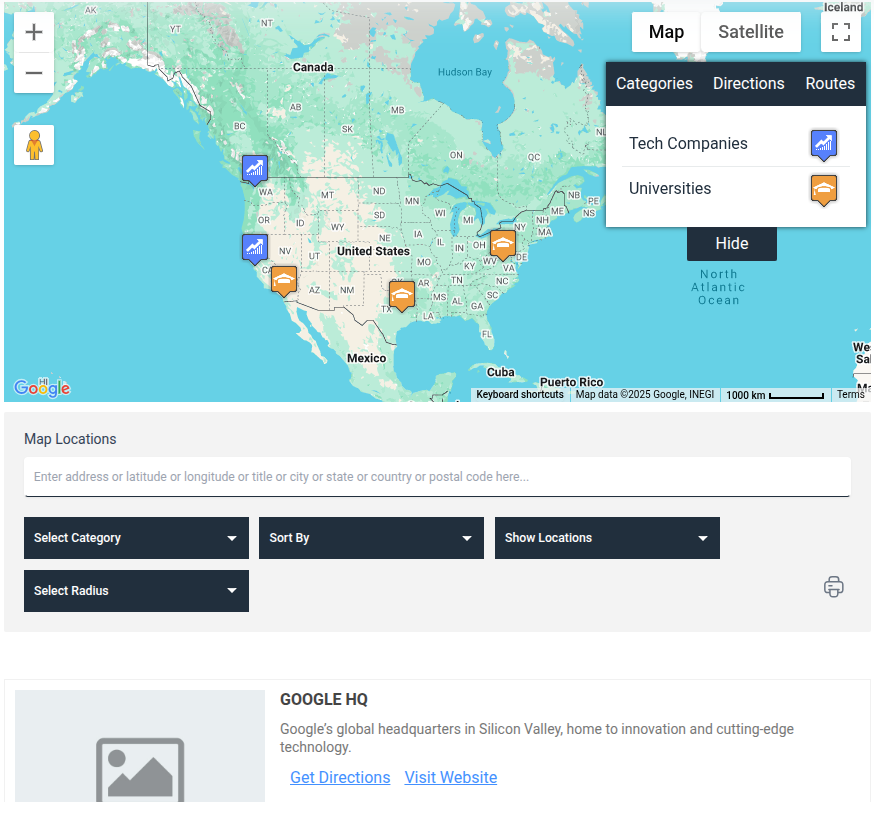Open Keyboard shortcuts on map
874x835 pixels.
point(519,395)
